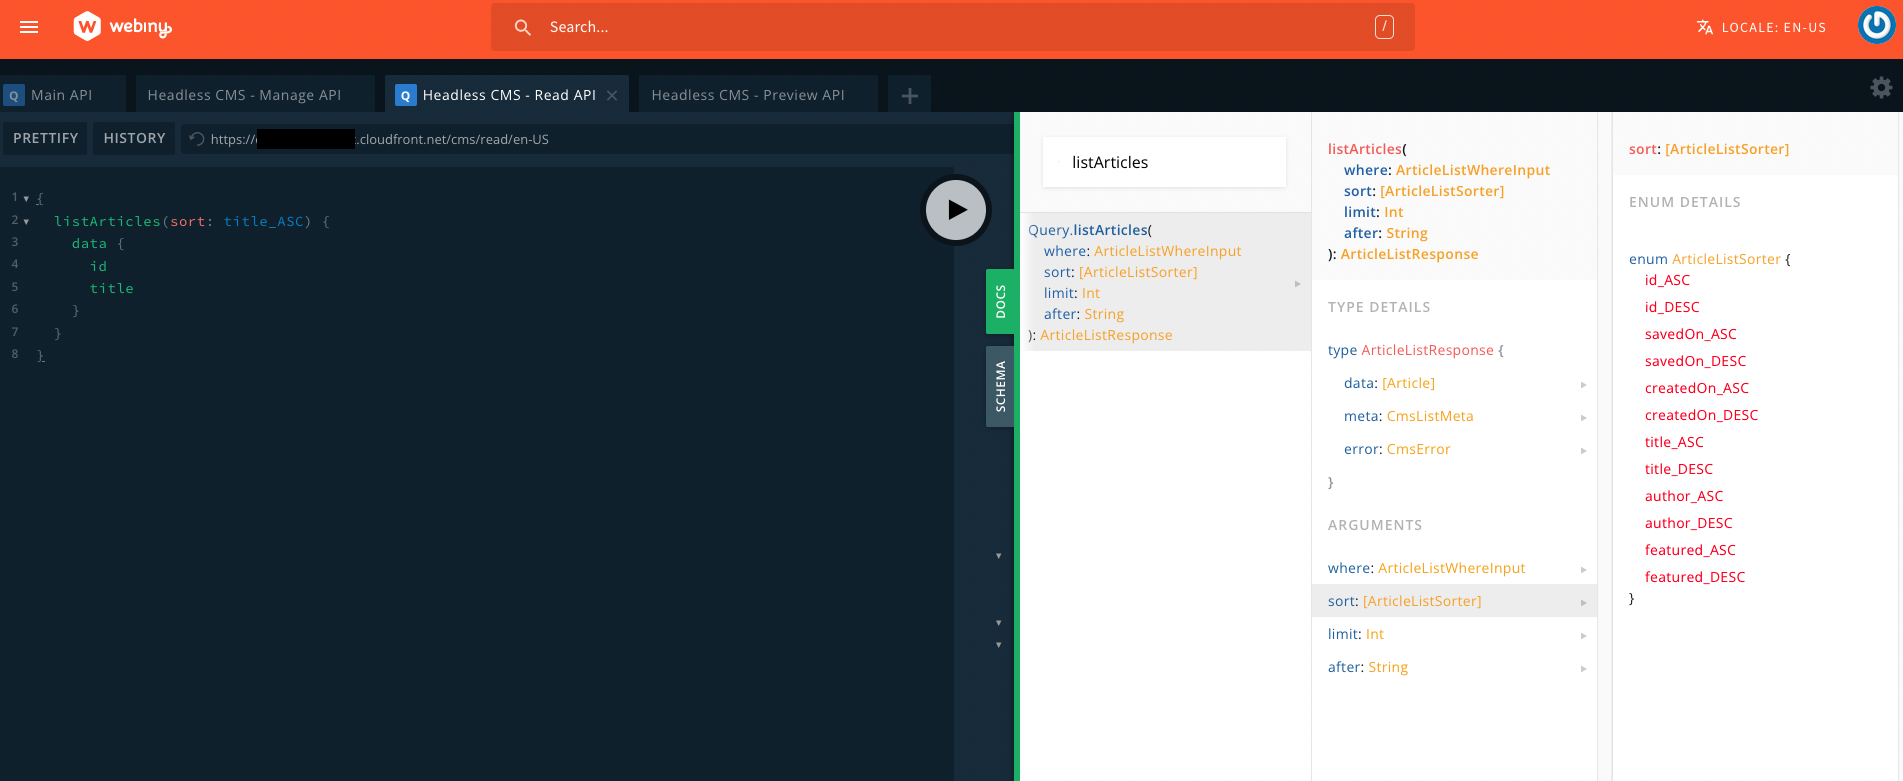Collapse the listArticles block on line 2

[x=26, y=221]
